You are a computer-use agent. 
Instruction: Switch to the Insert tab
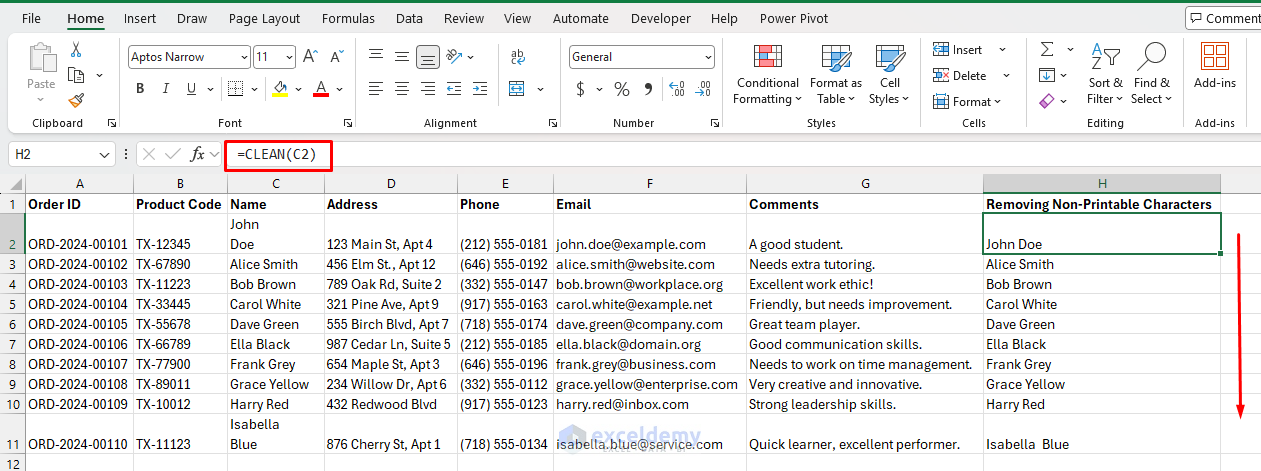click(140, 18)
